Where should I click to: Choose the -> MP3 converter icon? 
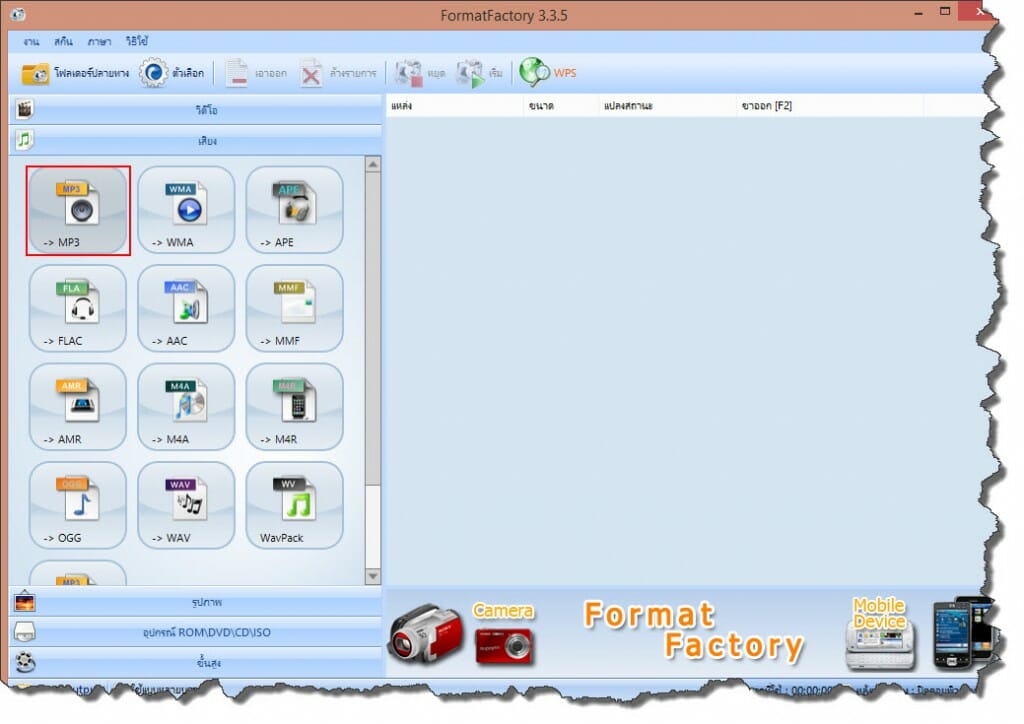coord(78,210)
